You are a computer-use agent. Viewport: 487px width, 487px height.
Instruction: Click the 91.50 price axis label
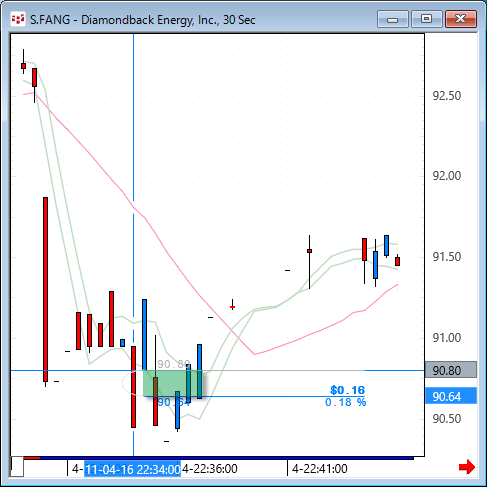[x=447, y=257]
